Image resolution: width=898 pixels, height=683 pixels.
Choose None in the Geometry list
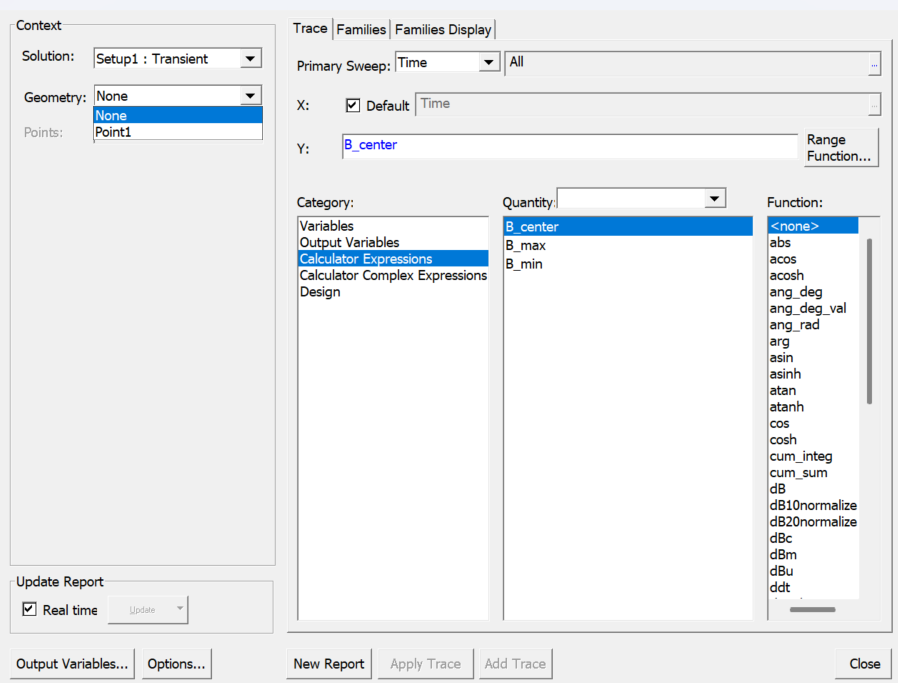pos(111,115)
